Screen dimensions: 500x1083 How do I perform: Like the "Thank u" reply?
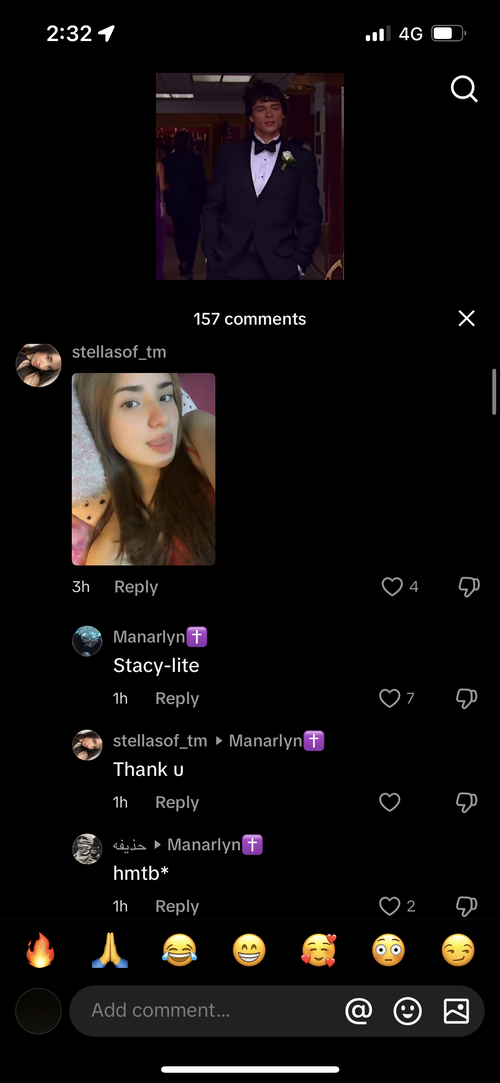click(x=390, y=802)
